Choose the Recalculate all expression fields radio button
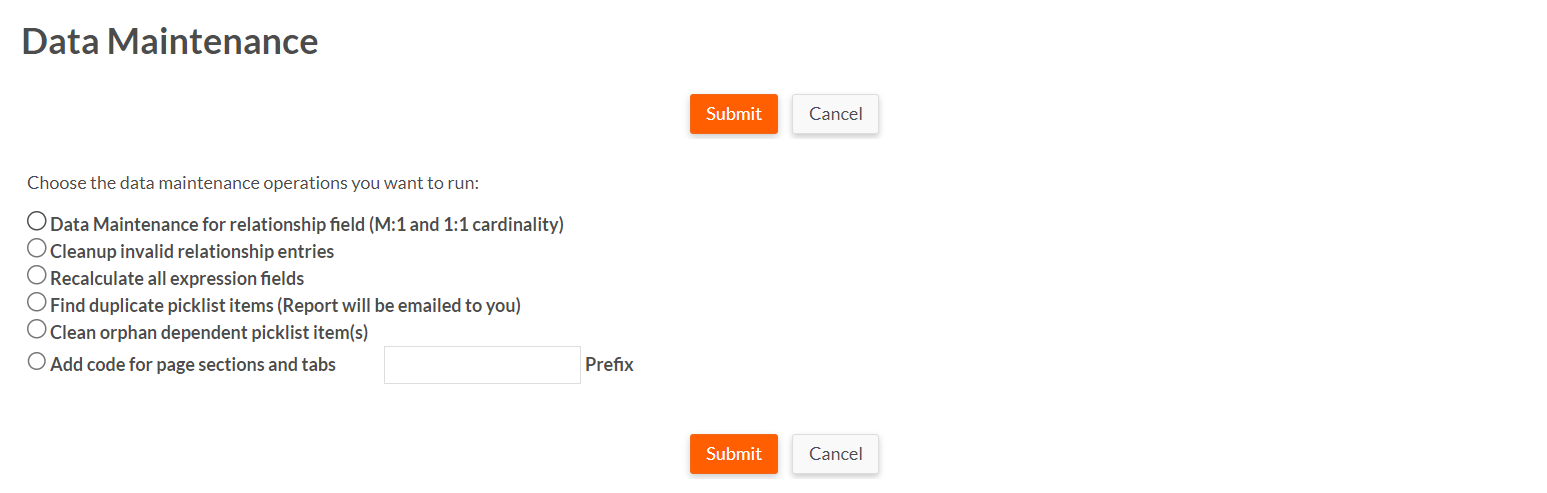This screenshot has height=493, width=1547. point(37,274)
